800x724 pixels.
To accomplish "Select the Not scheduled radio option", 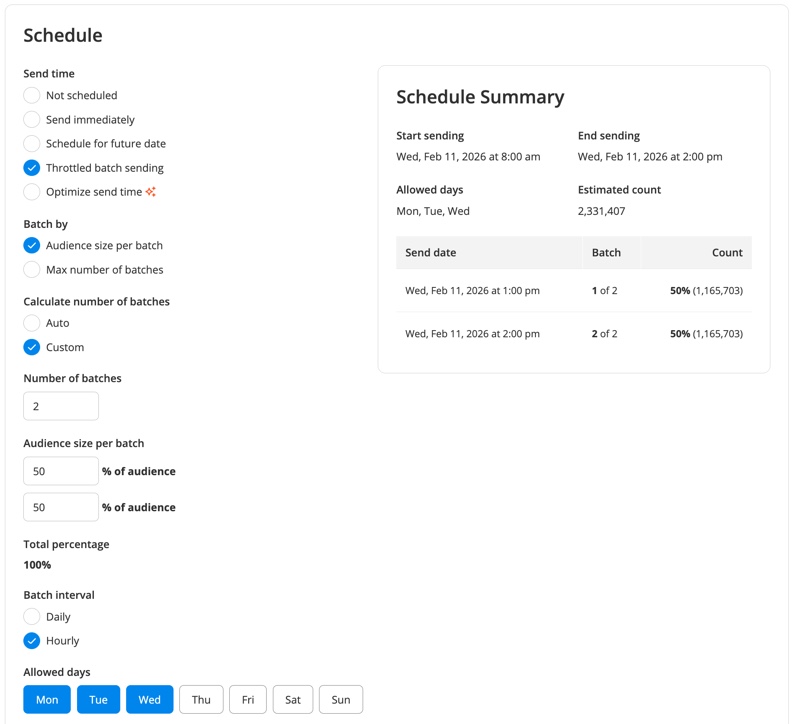I will pos(32,95).
